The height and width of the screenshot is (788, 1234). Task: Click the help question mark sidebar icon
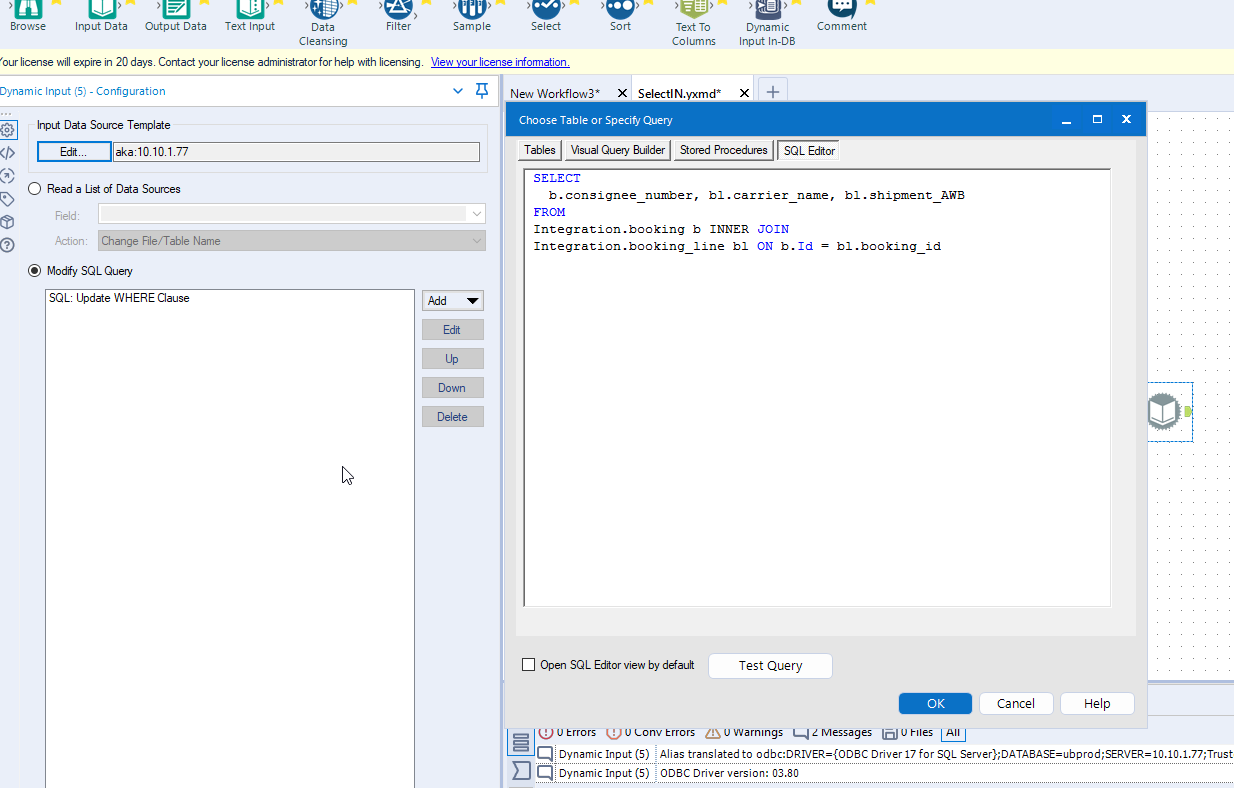(x=8, y=245)
